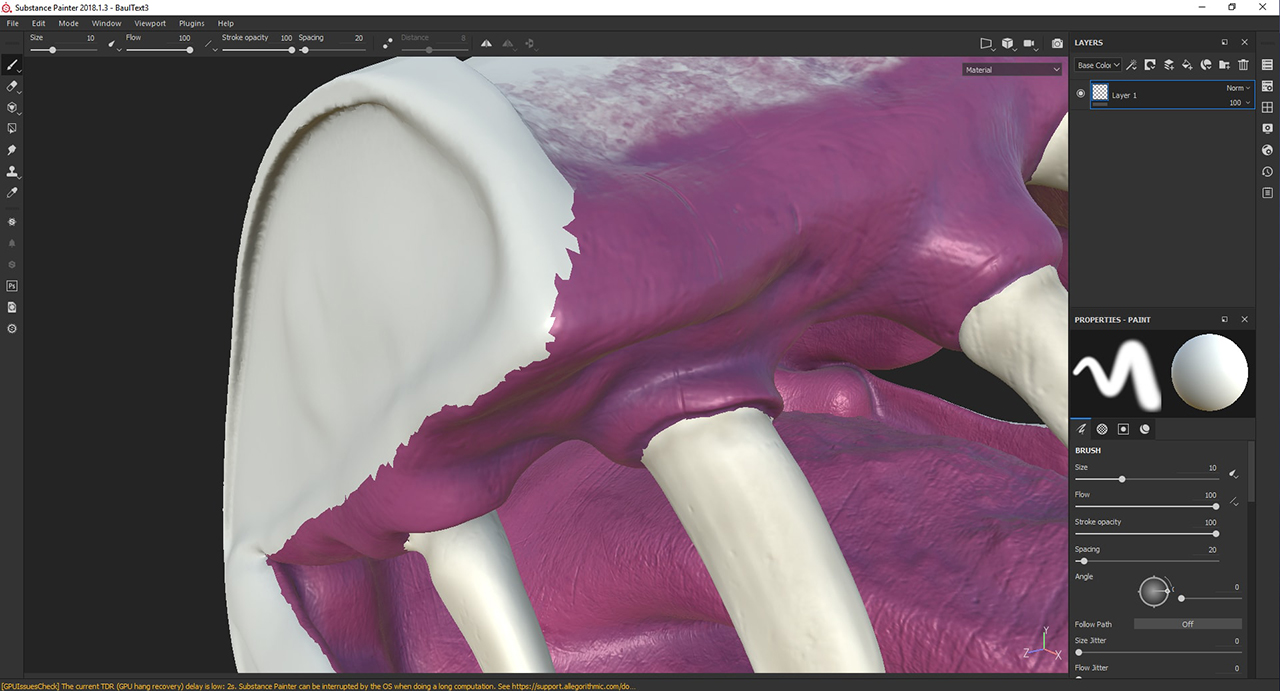Viewport: 1280px width, 691px height.
Task: Select the Projection tool
Action: tap(12, 107)
